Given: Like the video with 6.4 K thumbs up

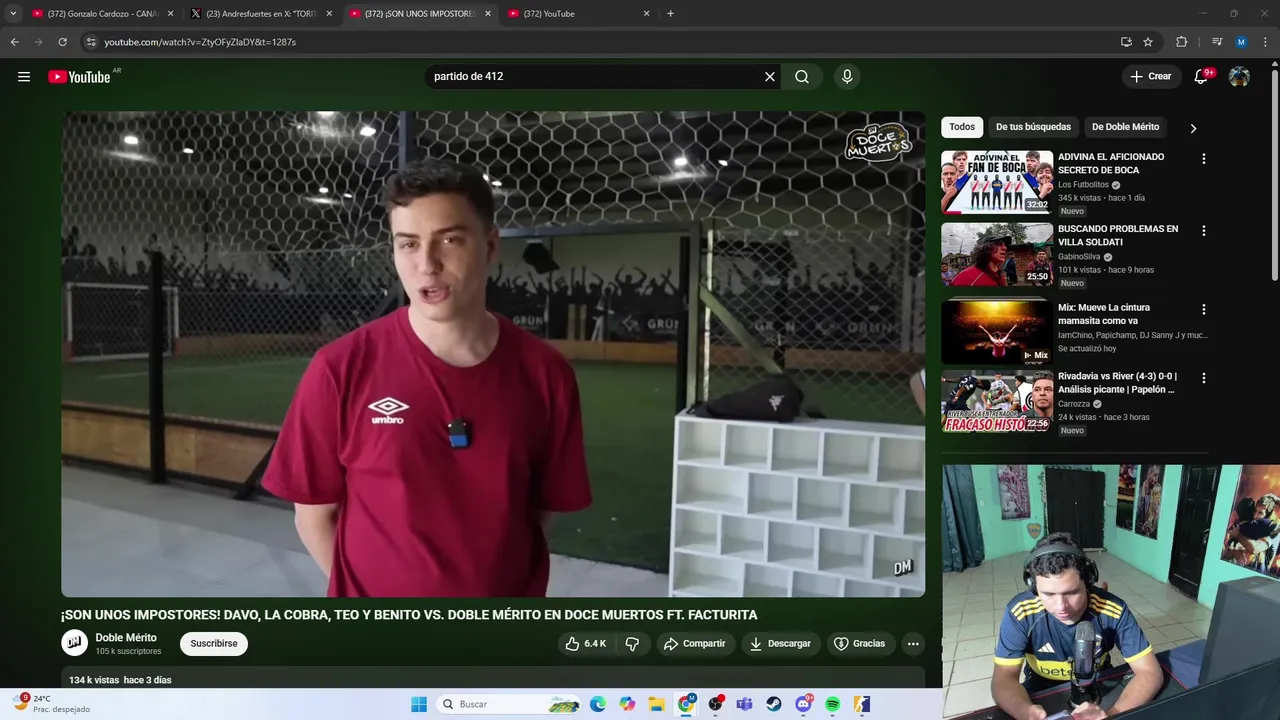Looking at the screenshot, I should [585, 644].
